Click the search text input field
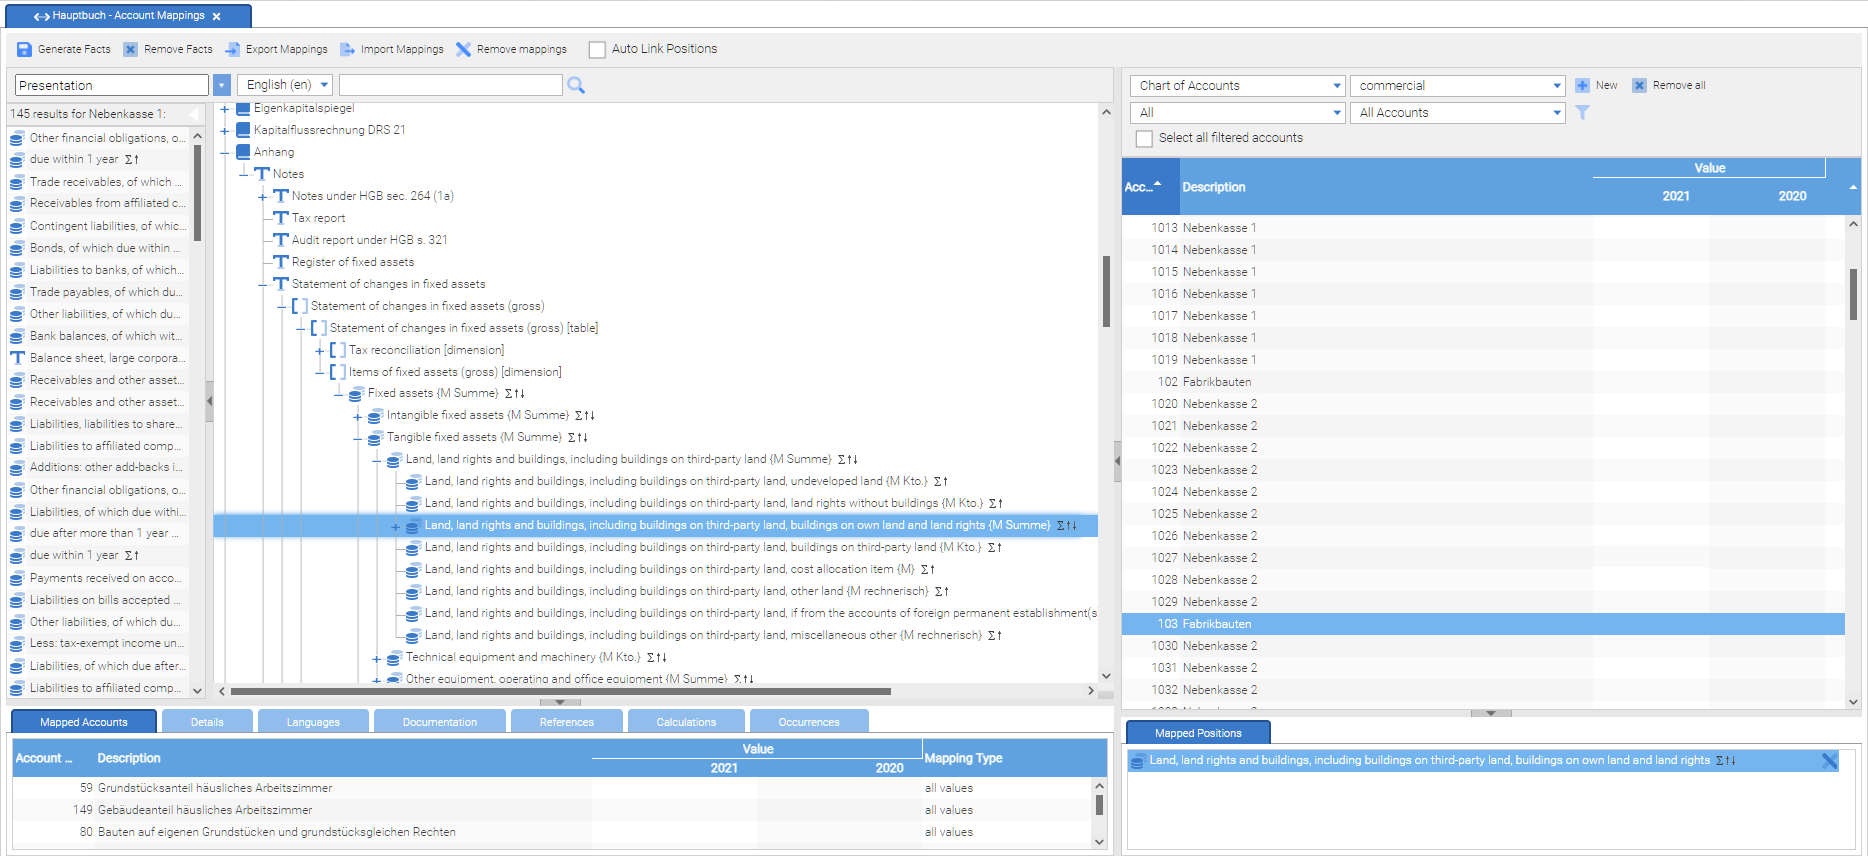Screen dimensions: 1868x856 coord(450,85)
